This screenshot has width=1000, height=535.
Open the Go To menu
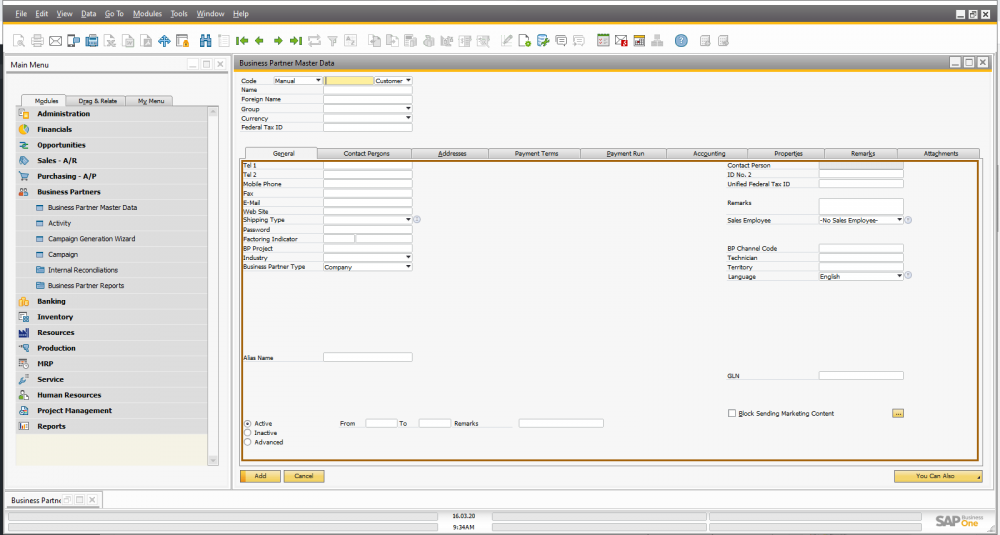tap(114, 13)
